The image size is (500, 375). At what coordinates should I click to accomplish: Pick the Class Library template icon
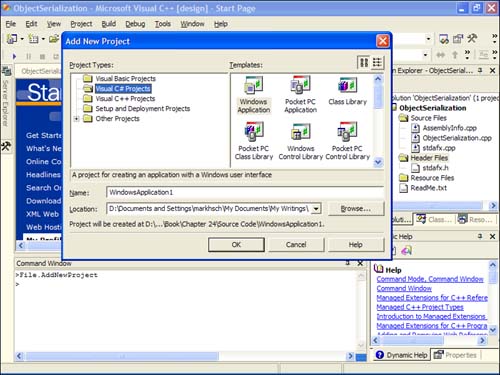point(347,85)
